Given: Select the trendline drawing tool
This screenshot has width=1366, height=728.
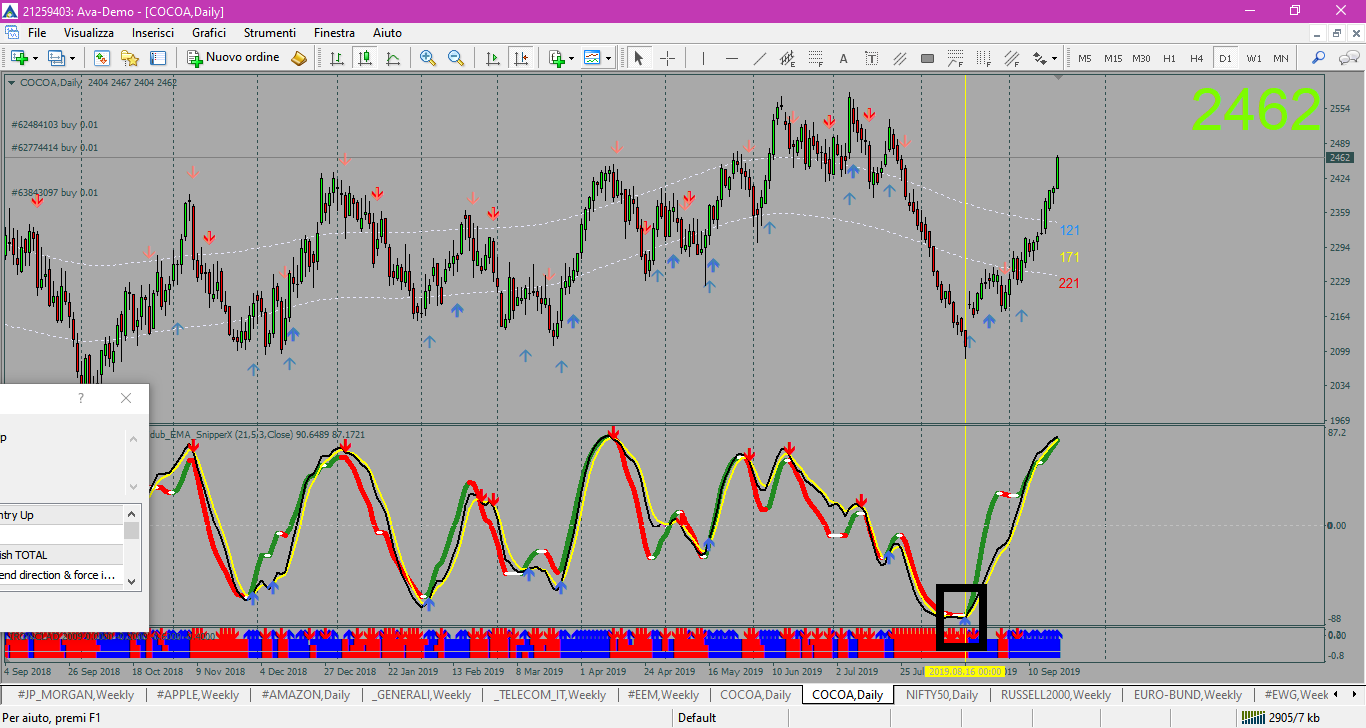Looking at the screenshot, I should click(760, 58).
